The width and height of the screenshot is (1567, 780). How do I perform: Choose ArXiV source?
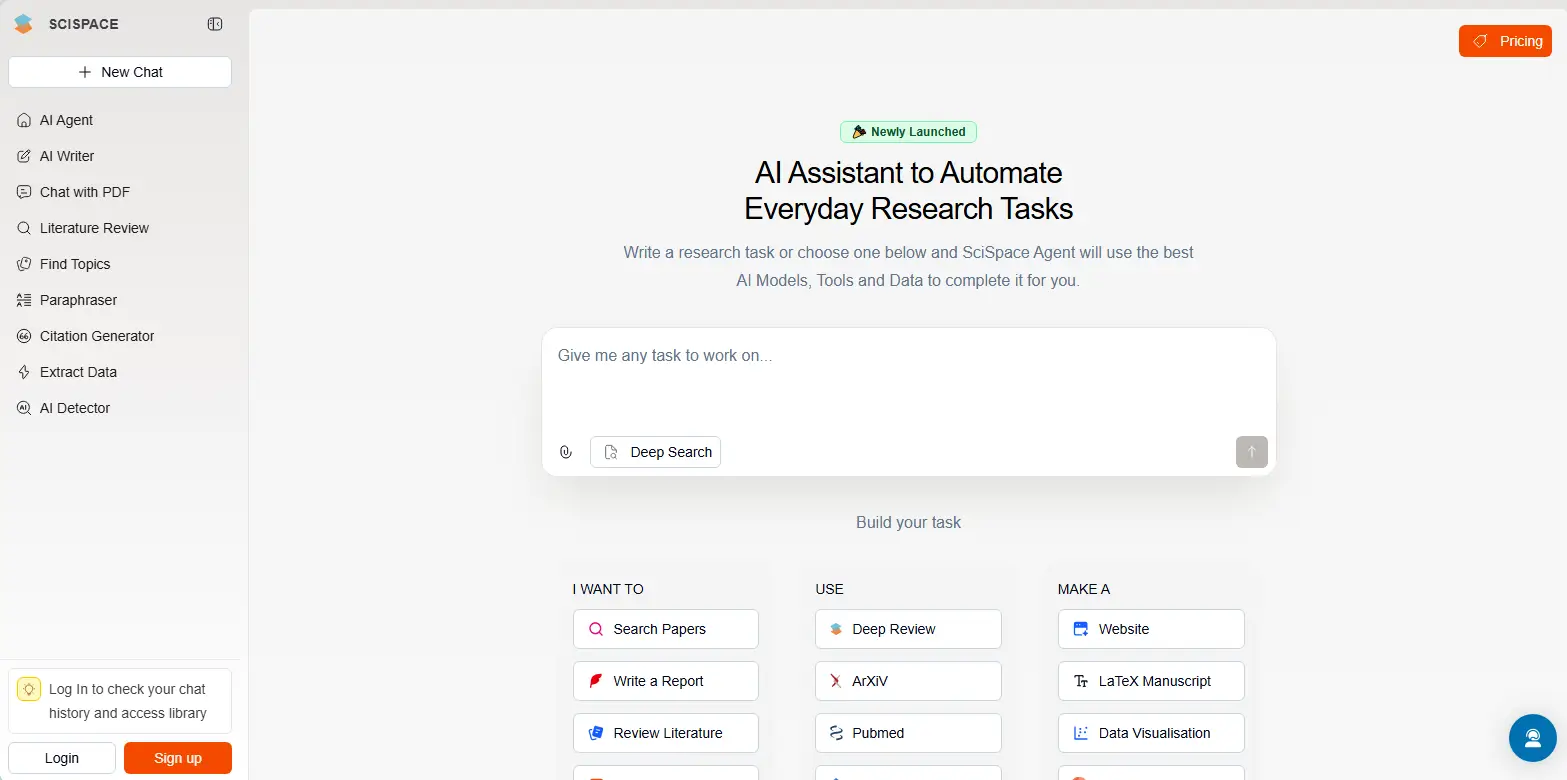tap(908, 681)
